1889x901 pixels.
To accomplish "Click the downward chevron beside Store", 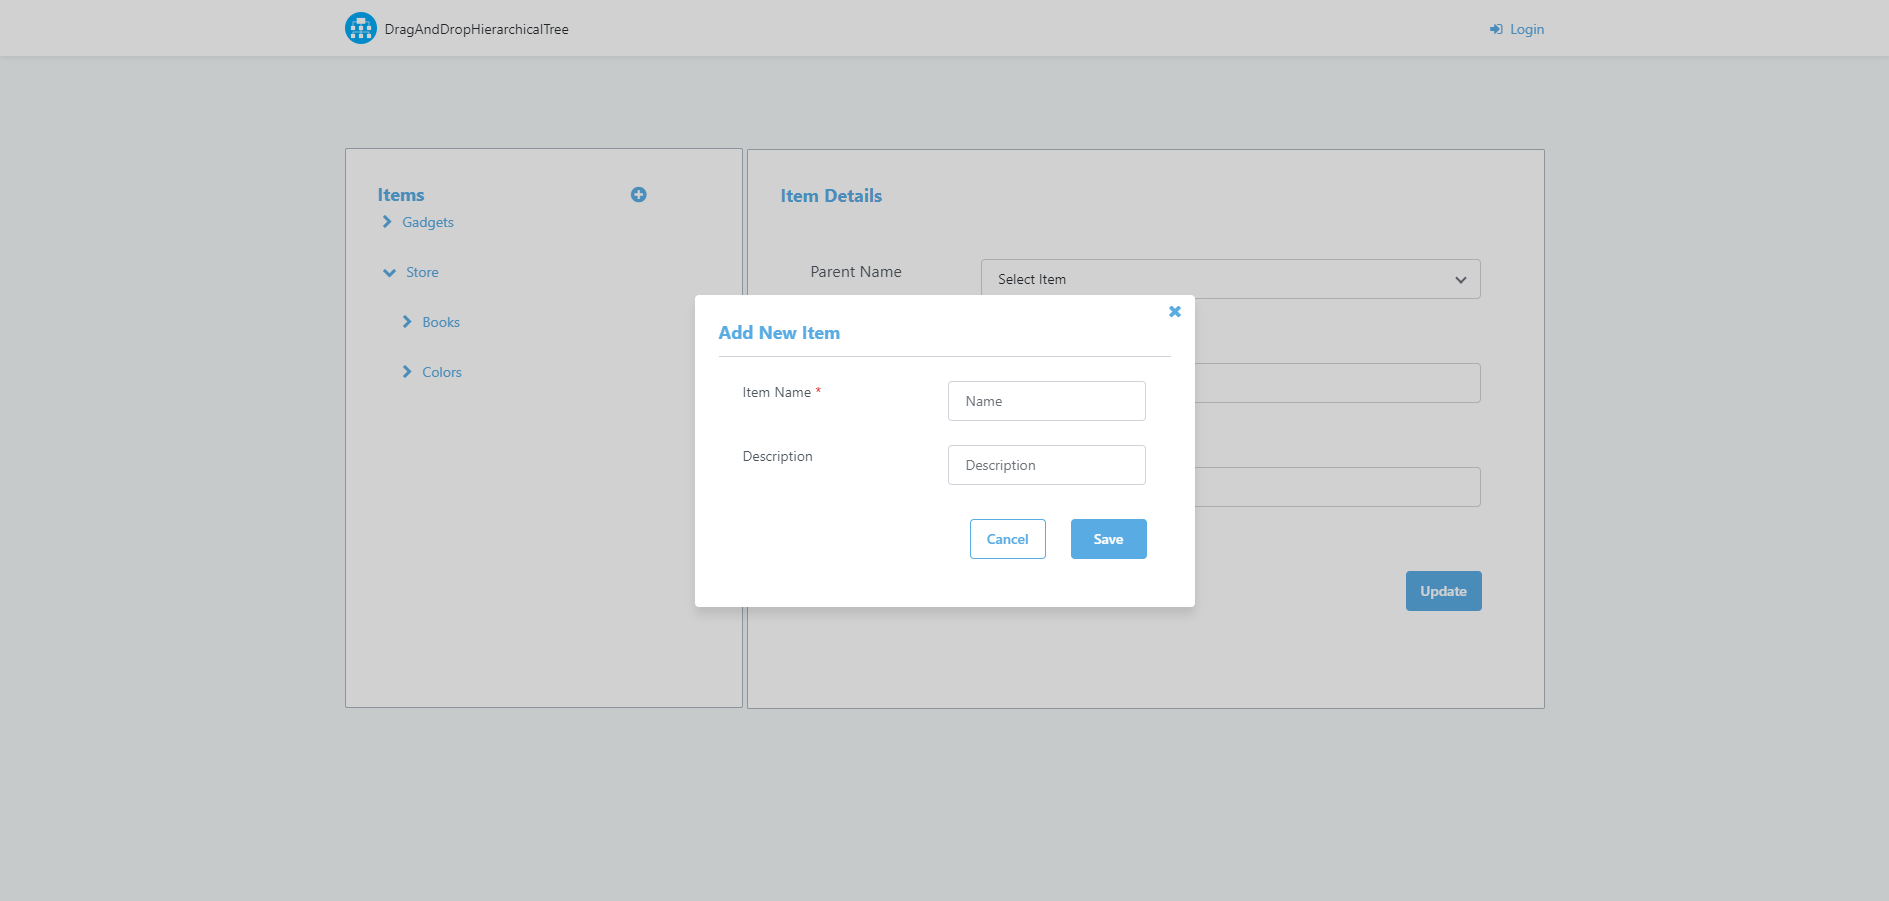I will pos(389,272).
